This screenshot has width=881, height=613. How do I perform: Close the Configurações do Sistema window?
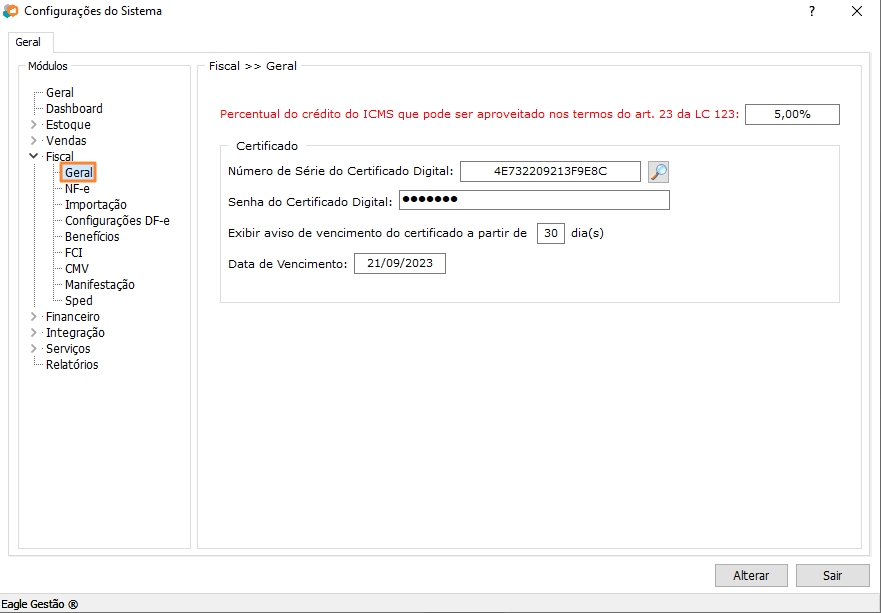pyautogui.click(x=857, y=11)
